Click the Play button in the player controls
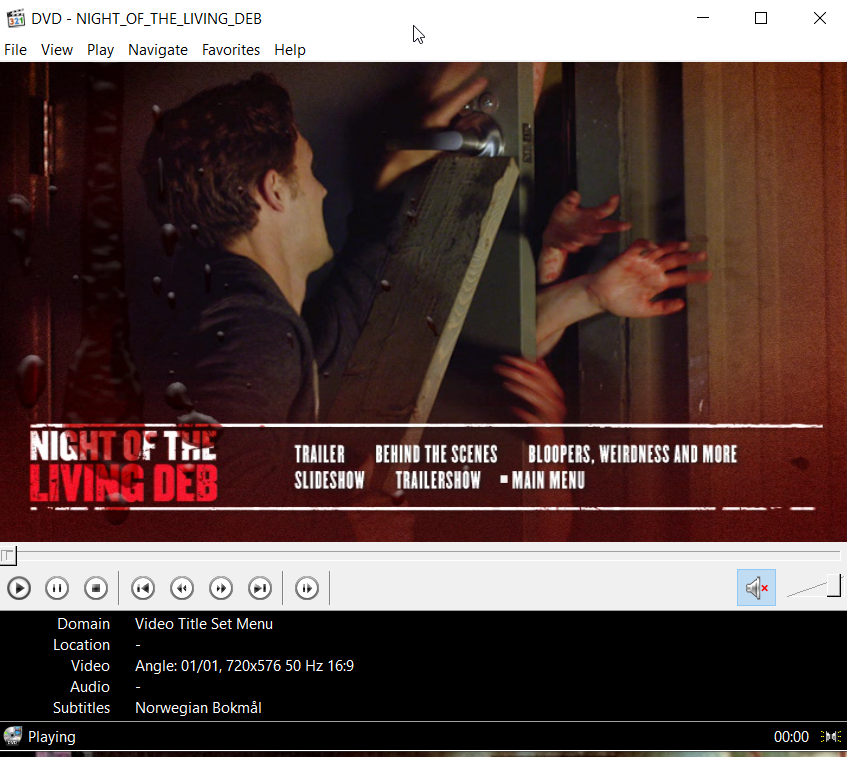847x757 pixels. pos(19,588)
